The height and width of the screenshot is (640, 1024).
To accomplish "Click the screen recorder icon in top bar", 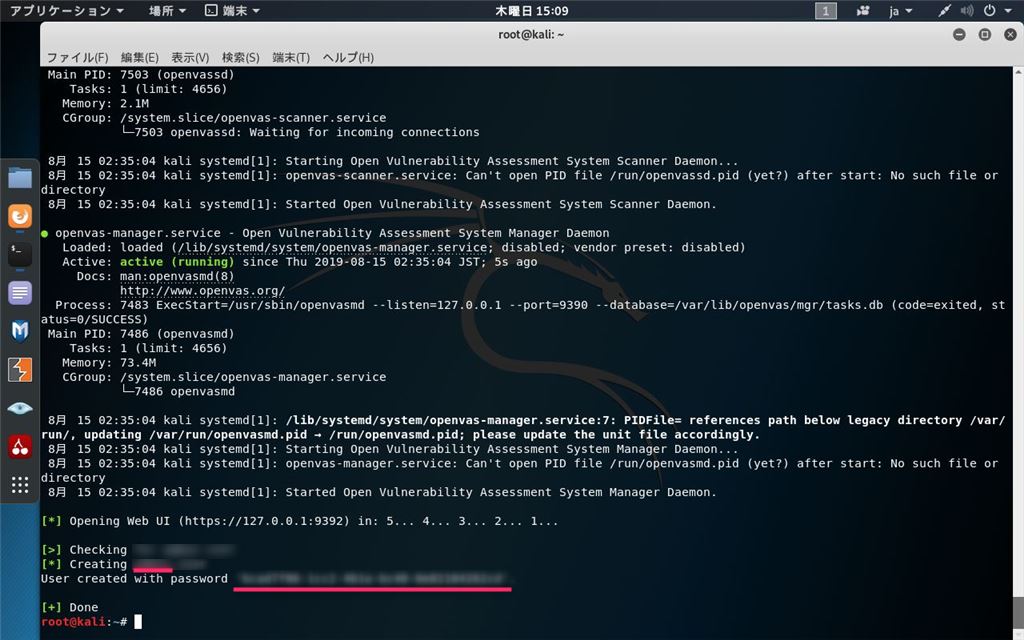I will coord(863,10).
